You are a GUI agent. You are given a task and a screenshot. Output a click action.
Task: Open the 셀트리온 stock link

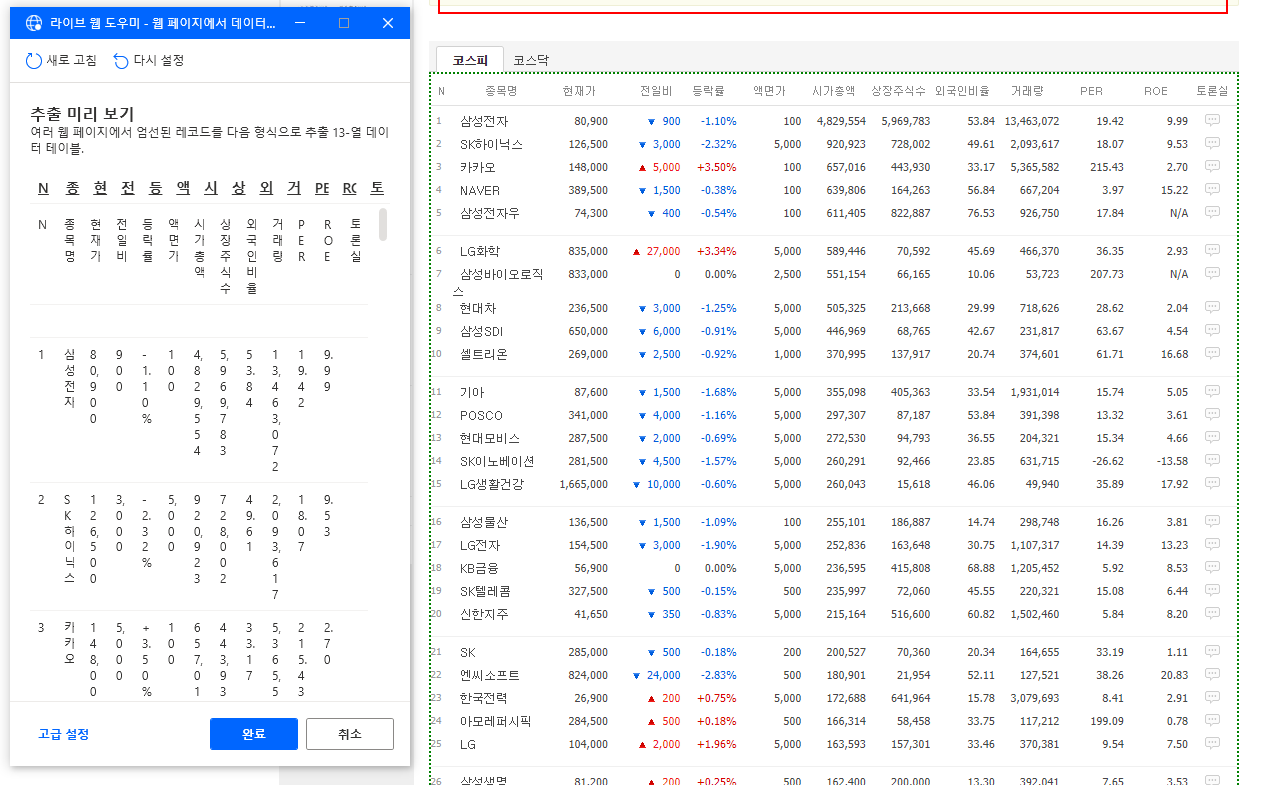pyautogui.click(x=484, y=354)
